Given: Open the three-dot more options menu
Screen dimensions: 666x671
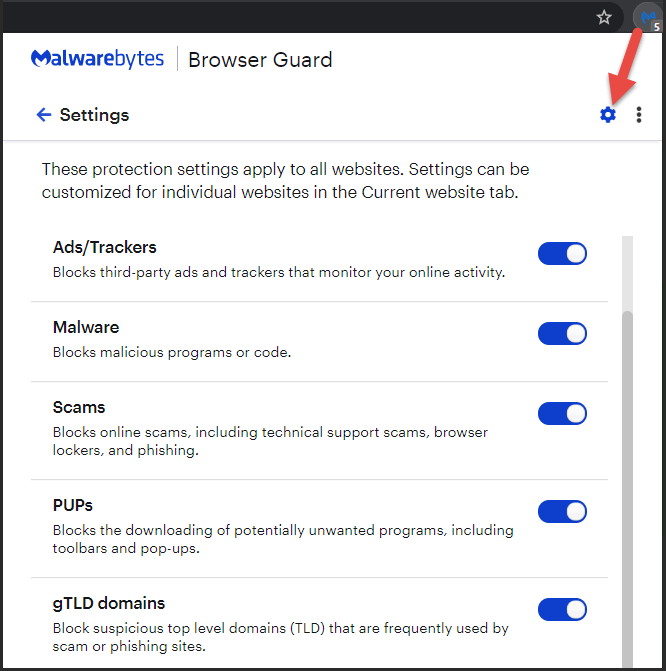Looking at the screenshot, I should [x=639, y=115].
